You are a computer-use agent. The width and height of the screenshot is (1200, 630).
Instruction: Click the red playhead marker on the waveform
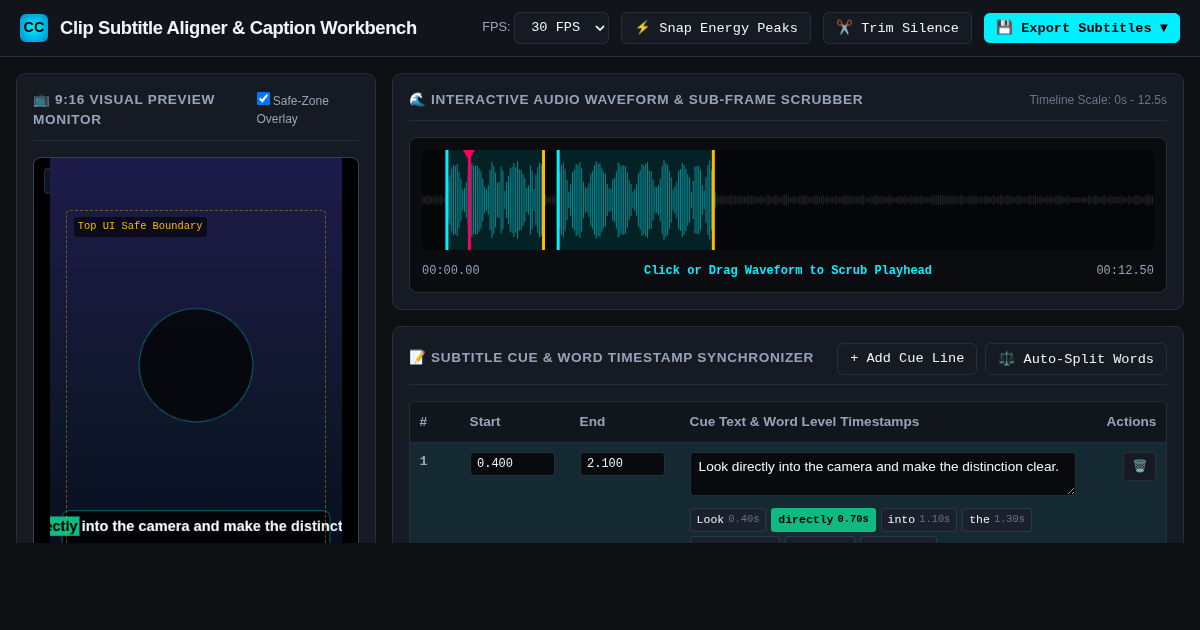(x=469, y=200)
